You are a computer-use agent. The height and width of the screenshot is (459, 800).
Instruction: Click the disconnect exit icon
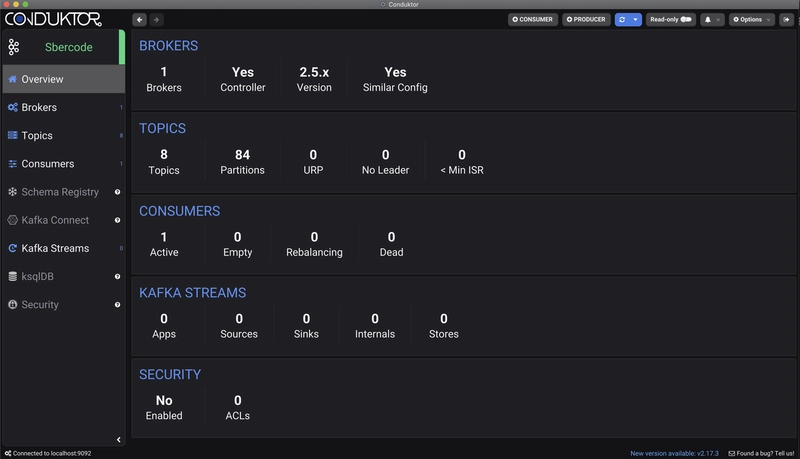(786, 19)
